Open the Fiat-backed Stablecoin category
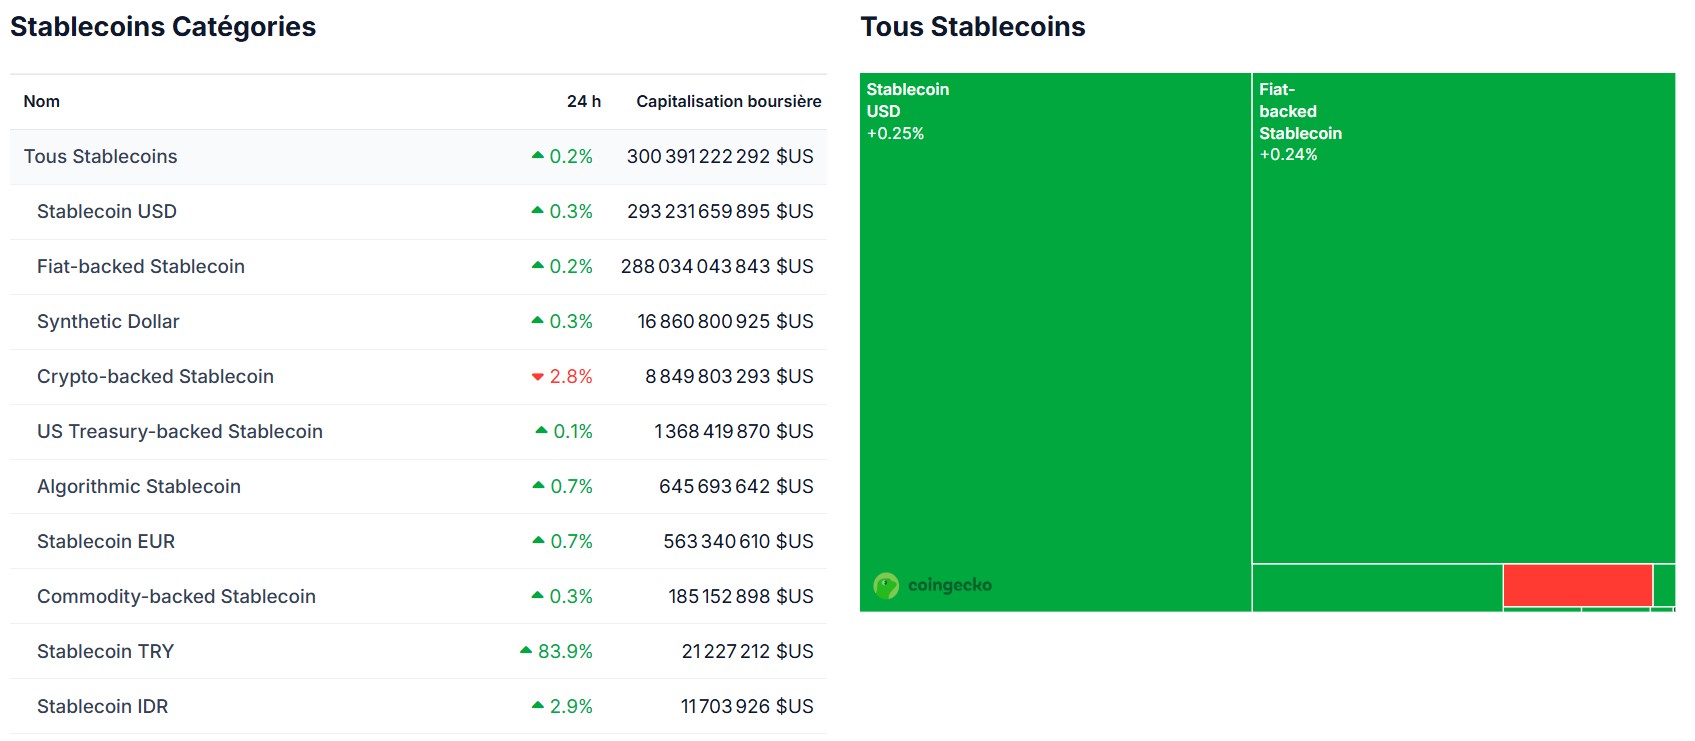The width and height of the screenshot is (1695, 741). point(141,266)
